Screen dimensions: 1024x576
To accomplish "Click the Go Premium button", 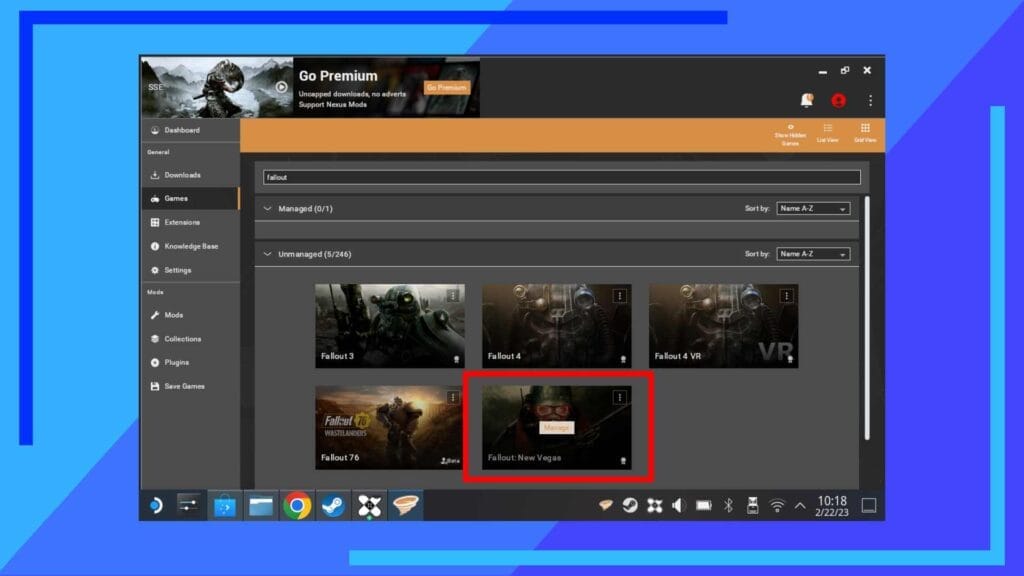I will [x=447, y=88].
